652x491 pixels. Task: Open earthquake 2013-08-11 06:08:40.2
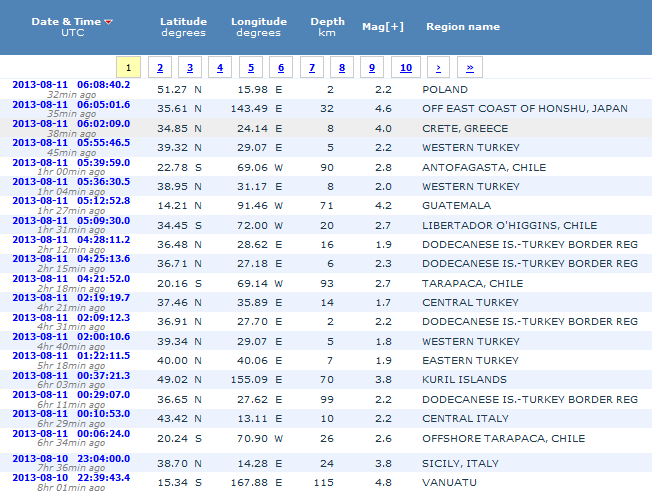point(71,84)
